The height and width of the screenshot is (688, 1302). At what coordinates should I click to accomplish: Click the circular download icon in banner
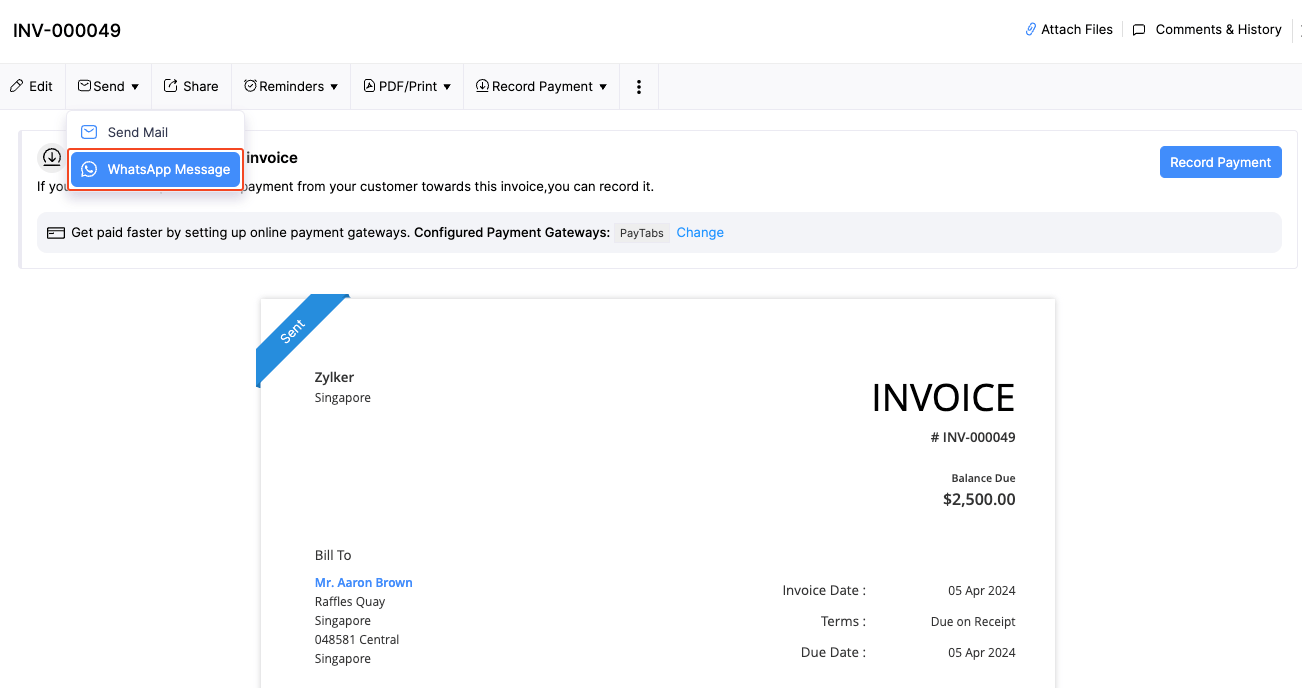51,157
